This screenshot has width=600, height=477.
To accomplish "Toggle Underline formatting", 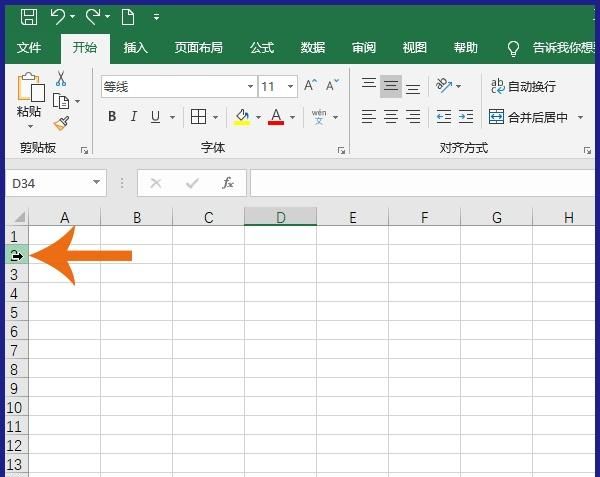I will pyautogui.click(x=155, y=117).
